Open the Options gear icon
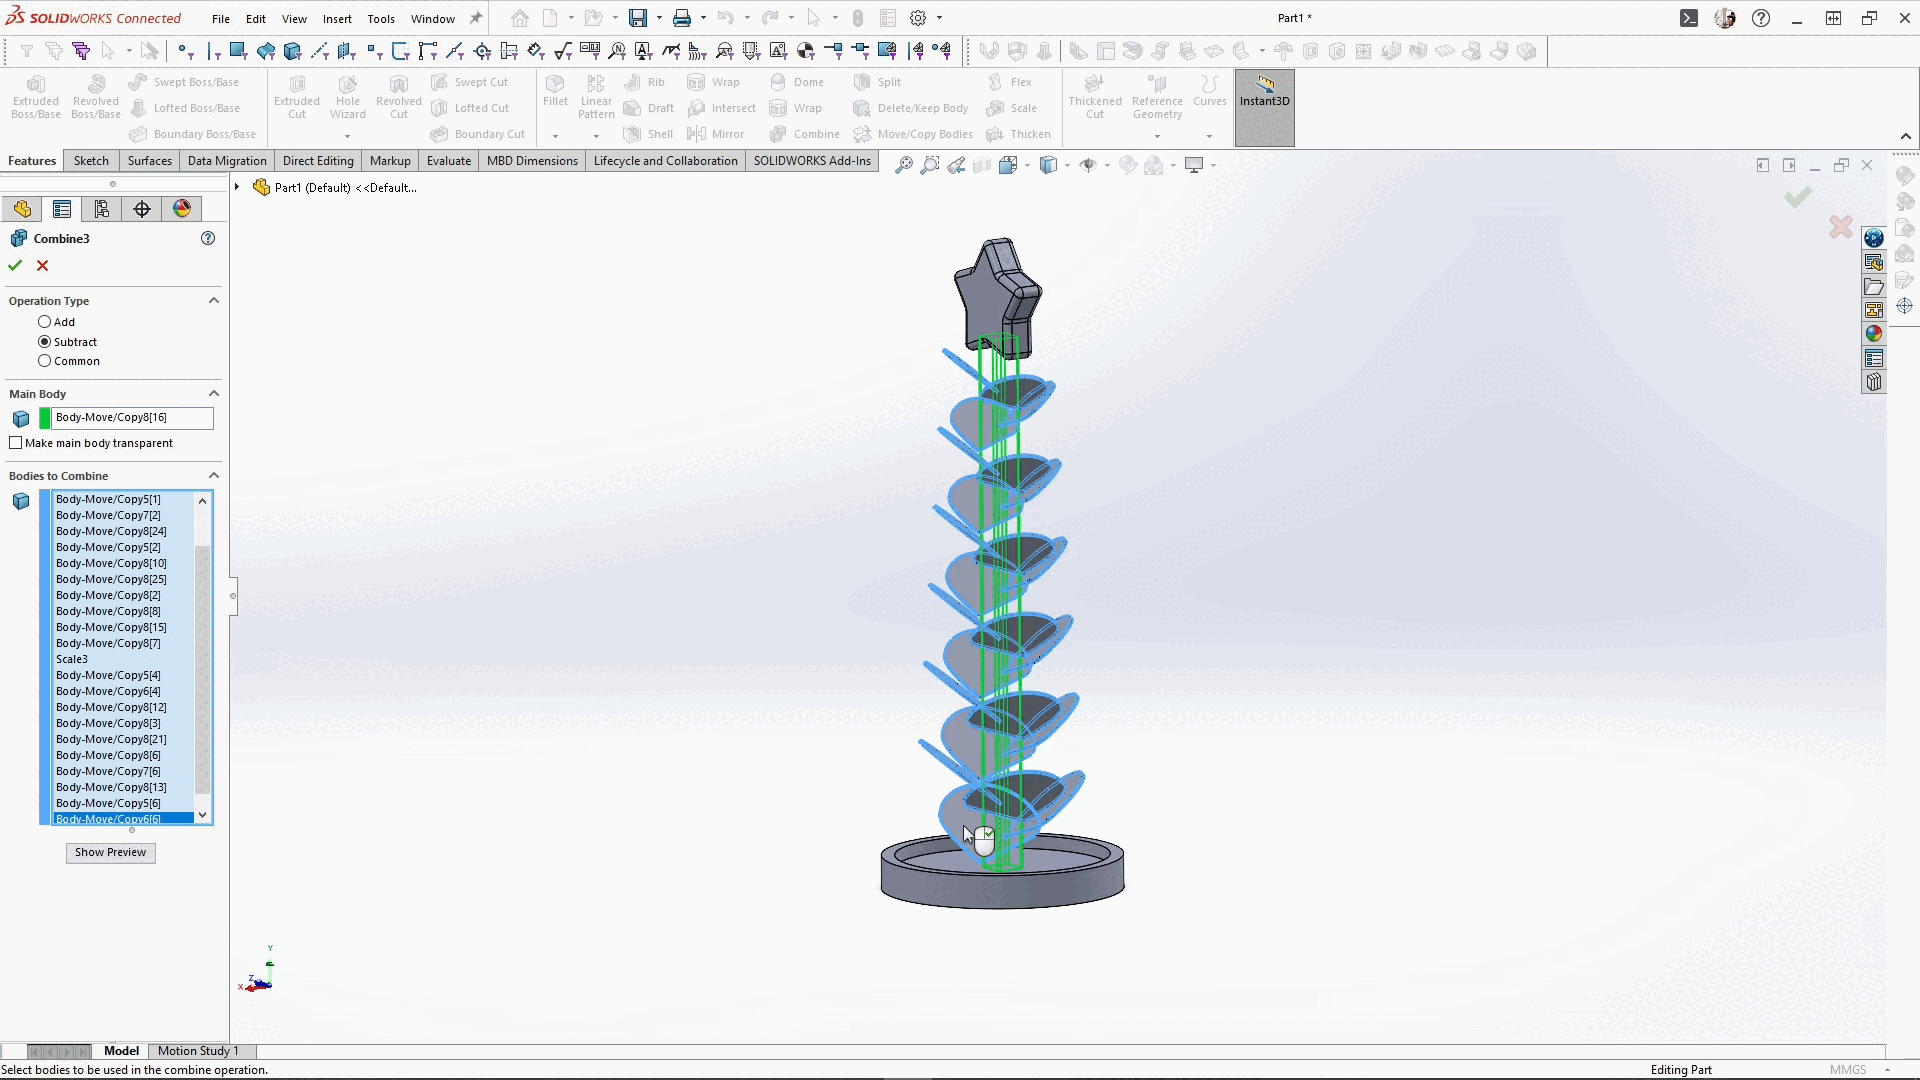This screenshot has height=1080, width=1920. pyautogui.click(x=918, y=18)
